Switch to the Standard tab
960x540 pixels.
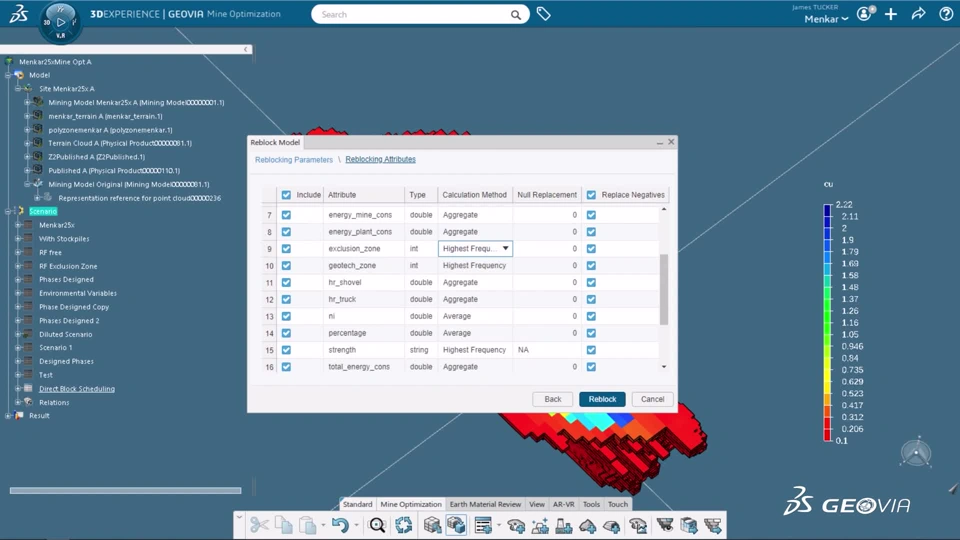tap(358, 504)
